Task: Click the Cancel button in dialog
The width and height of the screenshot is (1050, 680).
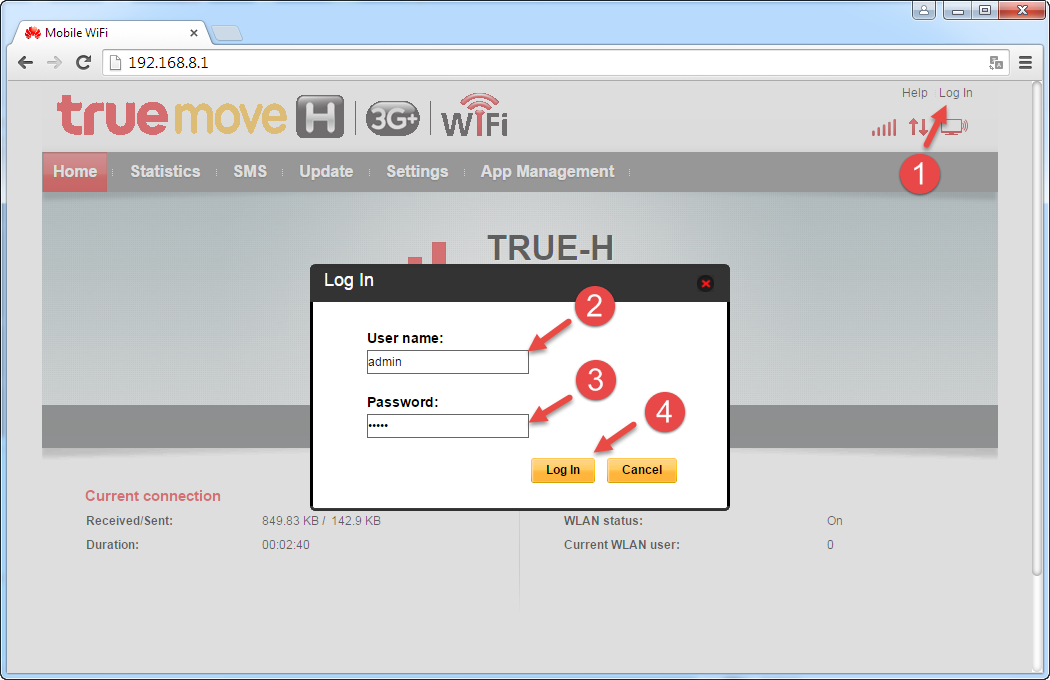Action: [642, 470]
